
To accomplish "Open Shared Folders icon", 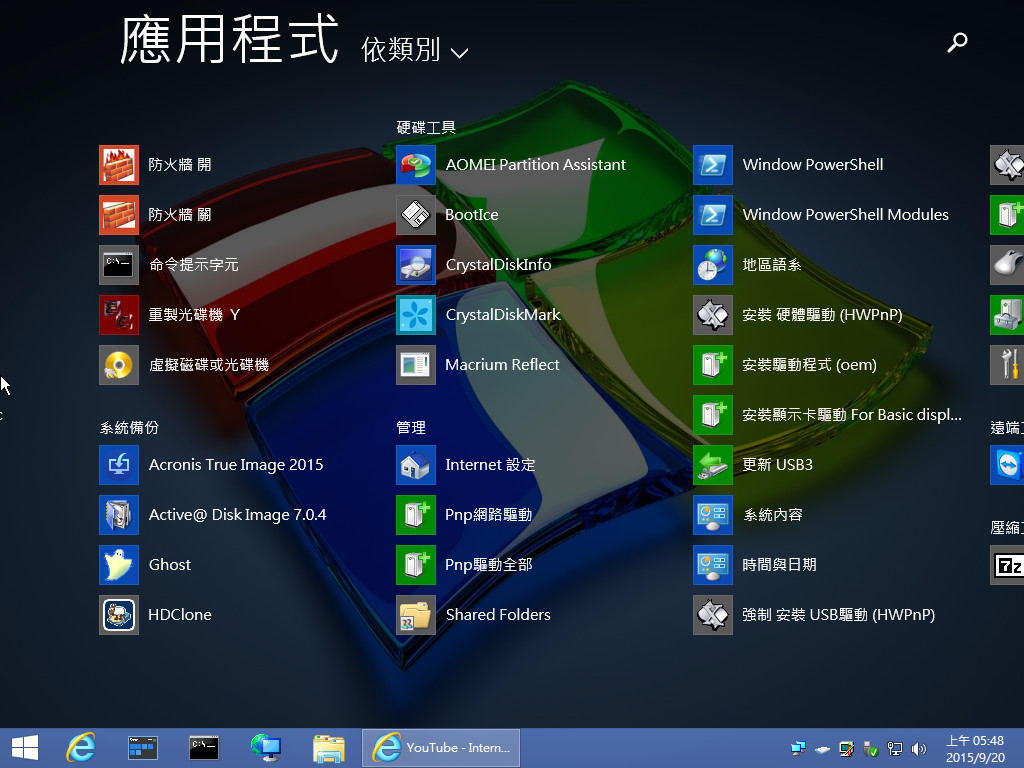I will point(416,615).
